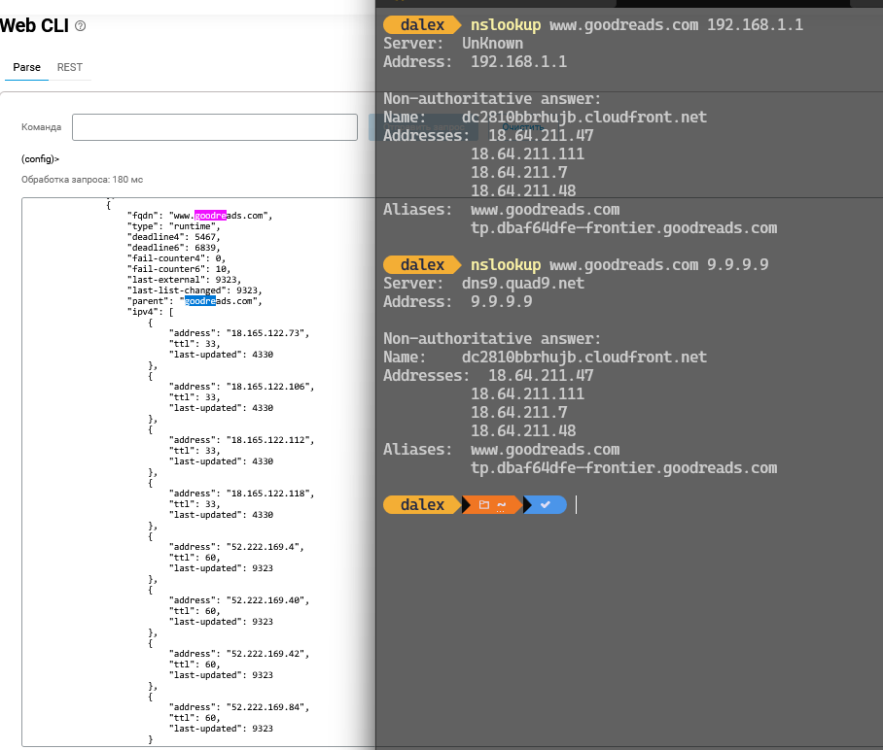Viewport: 883px width, 750px height.
Task: Select the "Обработка запроса: 180 мс" status text
Action: point(82,180)
